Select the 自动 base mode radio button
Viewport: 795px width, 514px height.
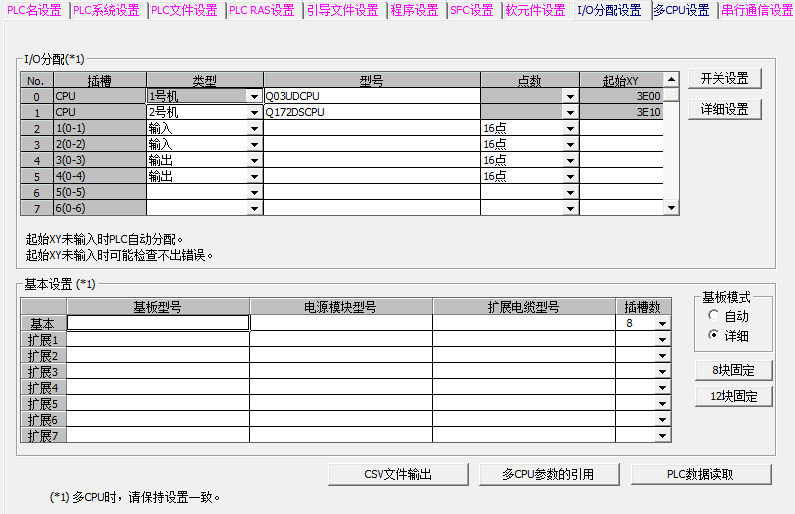click(712, 316)
